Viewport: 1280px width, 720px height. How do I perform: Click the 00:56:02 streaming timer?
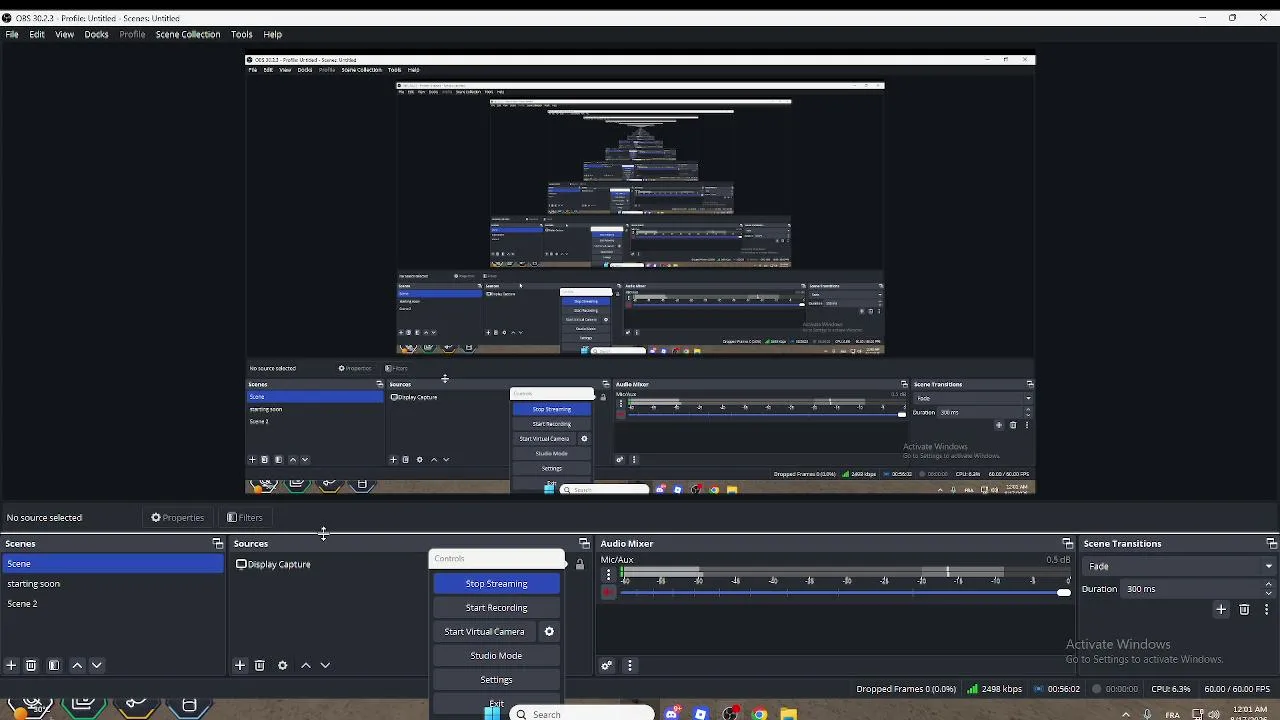(1057, 689)
